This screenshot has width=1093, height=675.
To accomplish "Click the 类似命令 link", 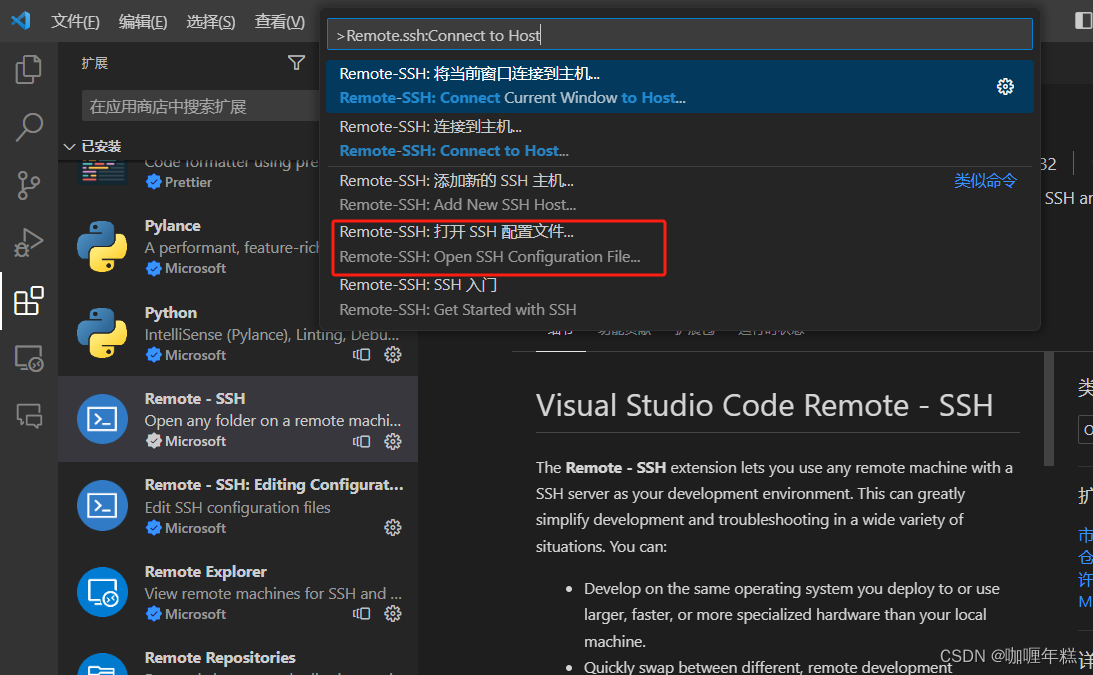I will (985, 180).
